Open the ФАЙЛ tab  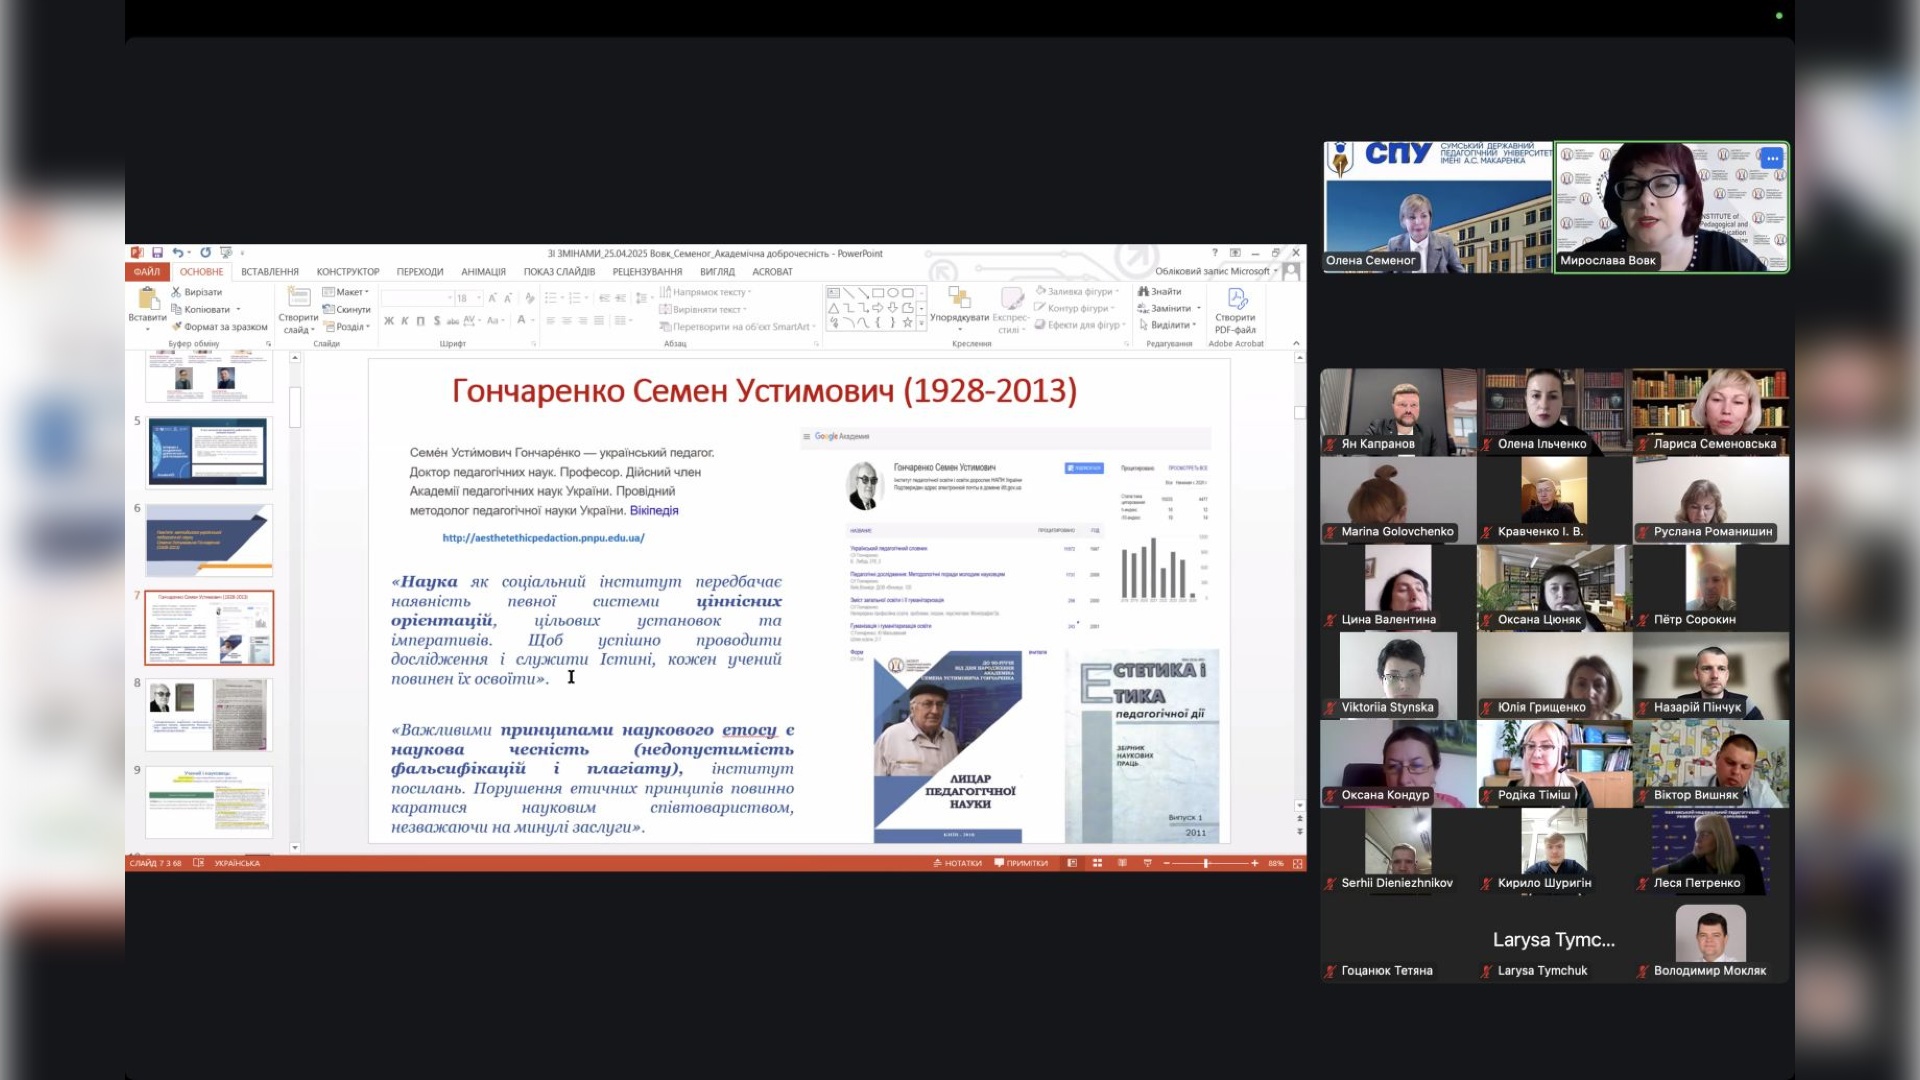147,272
